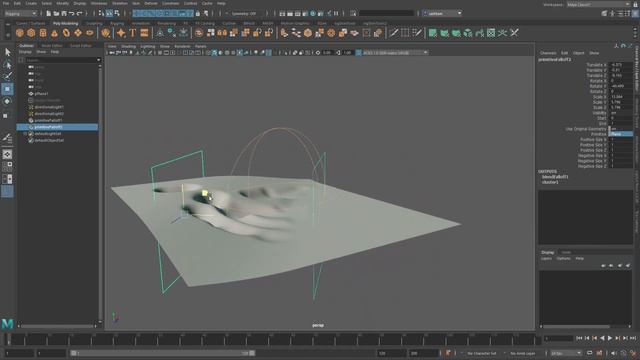This screenshot has width=640, height=360.
Task: Choose the Select tool arrow in the toolbox
Action: pyautogui.click(x=7, y=52)
